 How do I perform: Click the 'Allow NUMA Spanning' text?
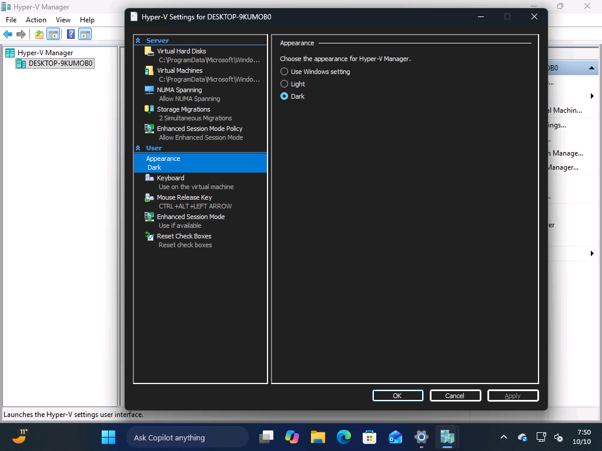189,99
